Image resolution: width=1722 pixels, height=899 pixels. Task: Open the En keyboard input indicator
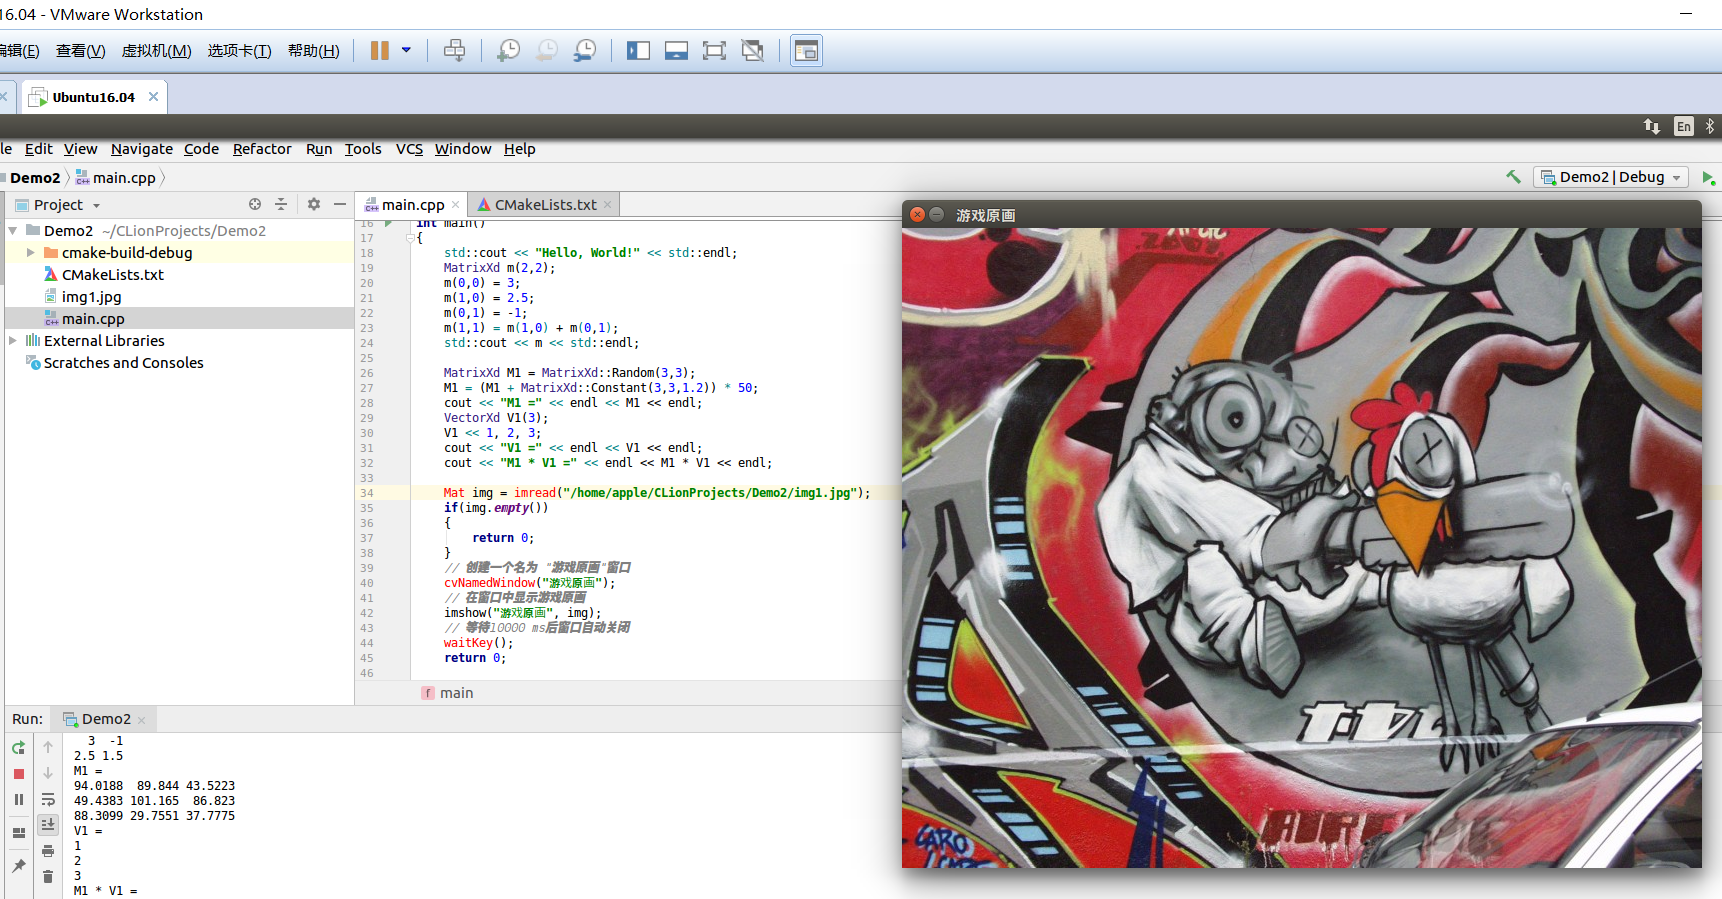(1684, 126)
